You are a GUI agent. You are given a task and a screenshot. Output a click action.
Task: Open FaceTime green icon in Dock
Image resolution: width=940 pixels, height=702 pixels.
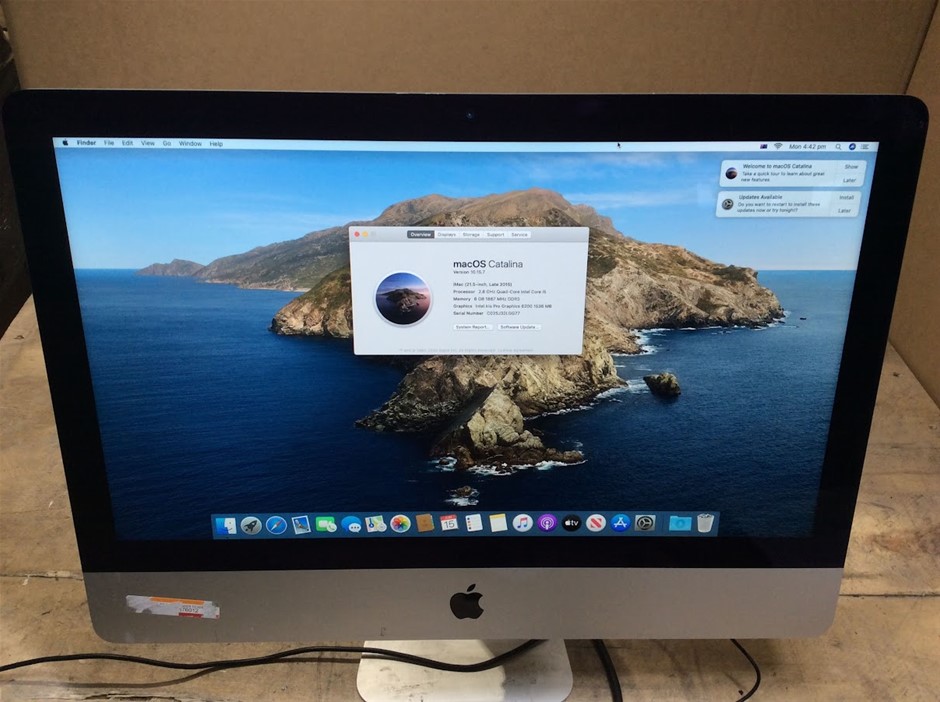coord(326,525)
